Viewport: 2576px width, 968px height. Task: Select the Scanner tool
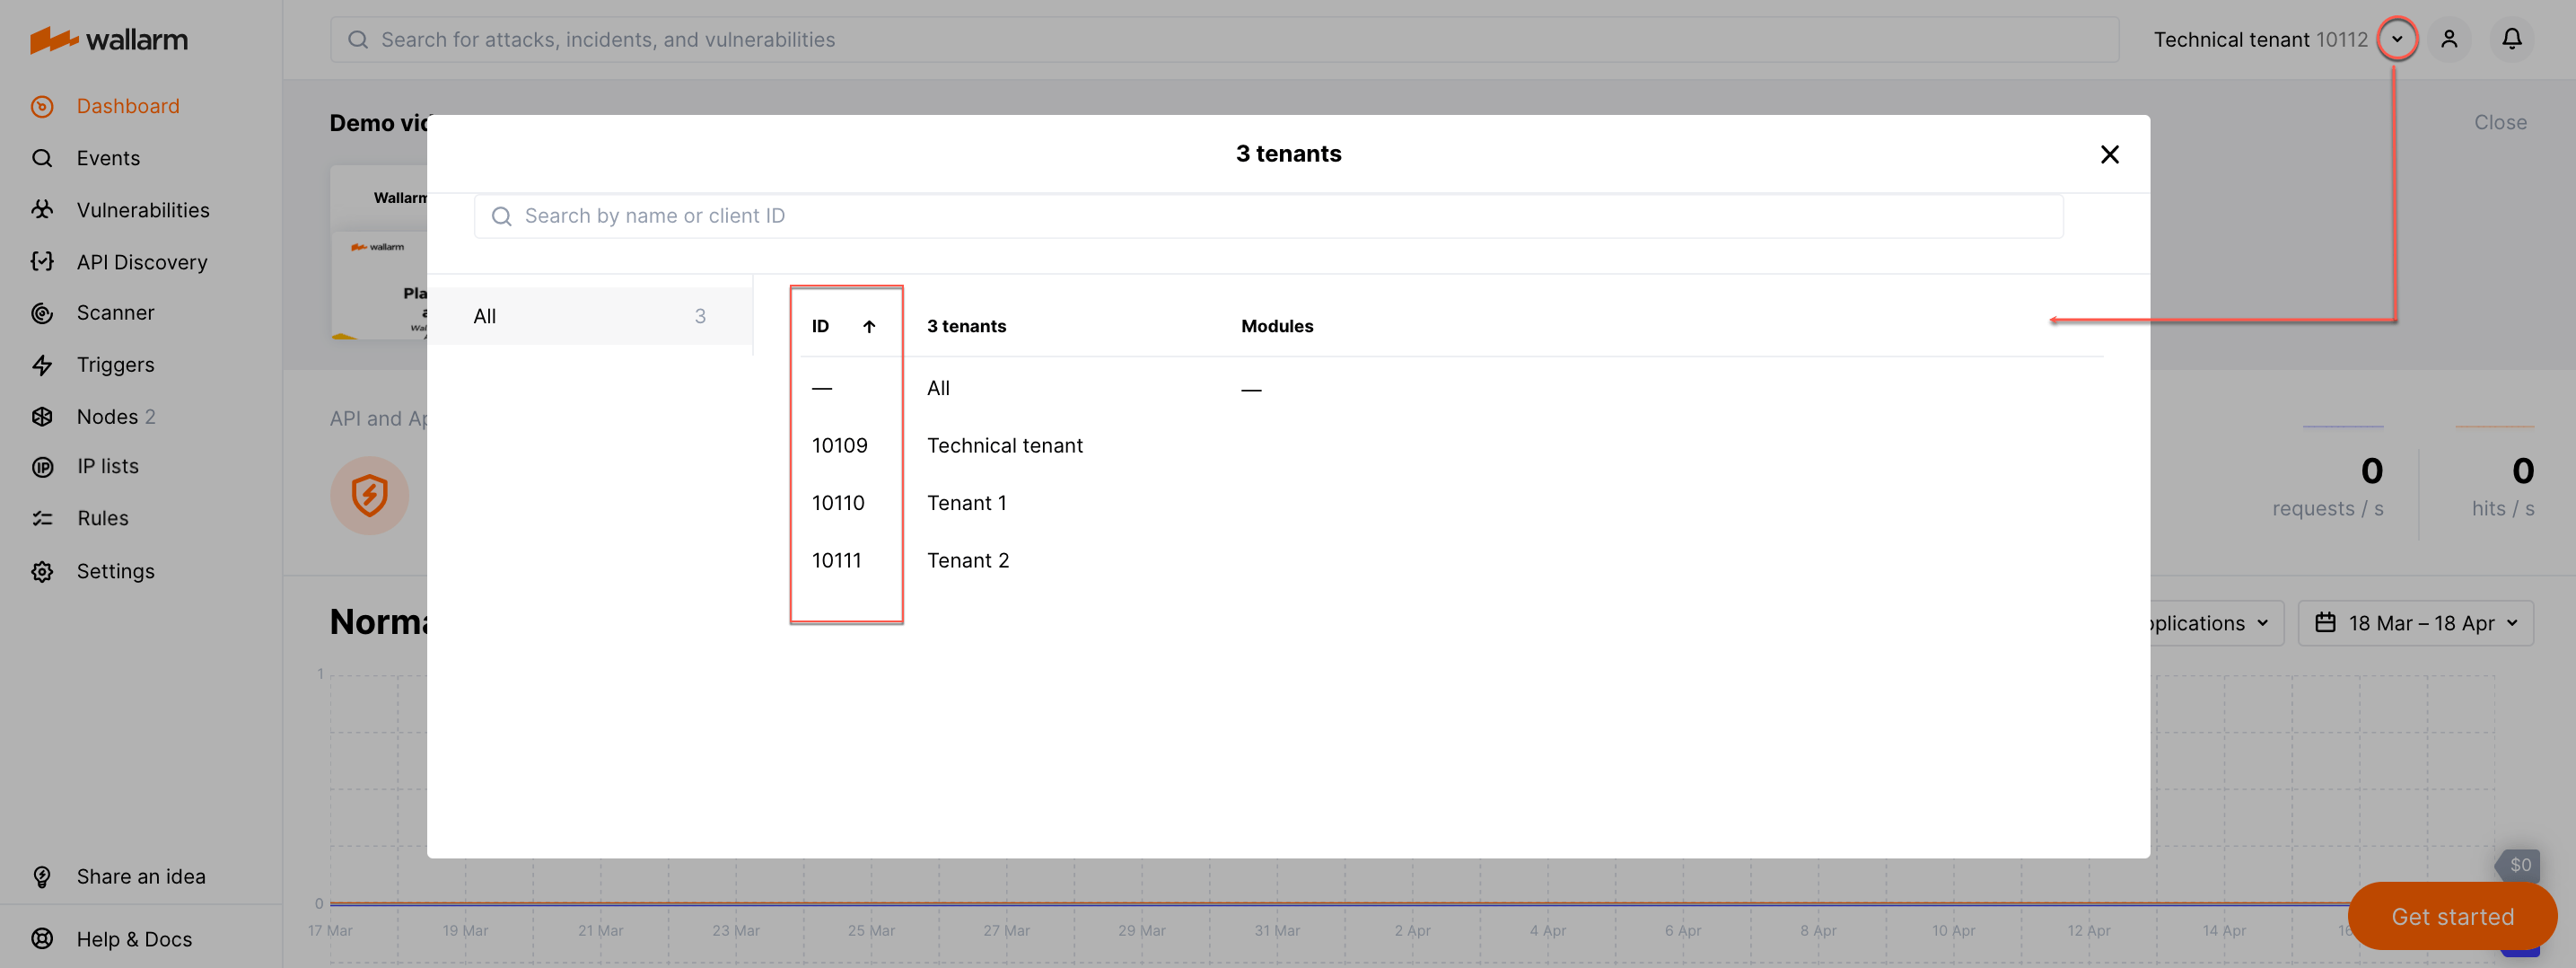[x=115, y=313]
